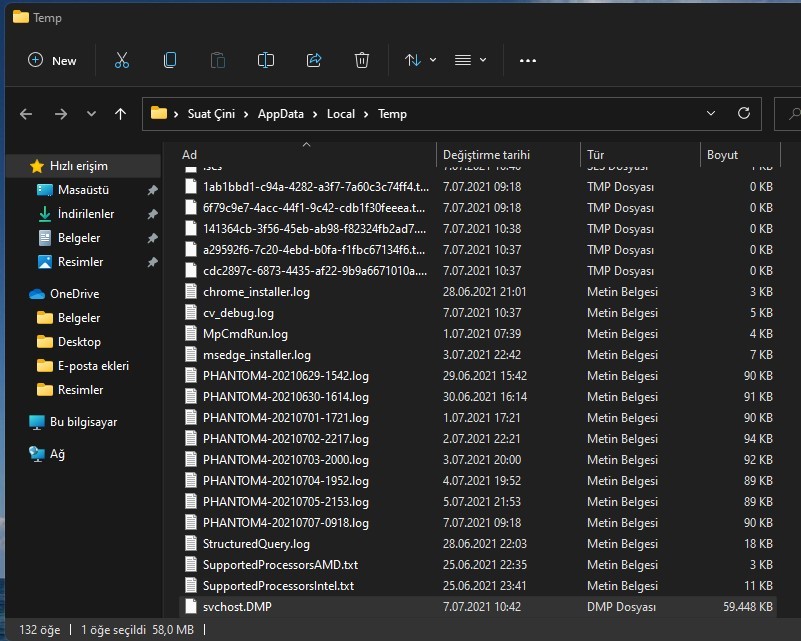This screenshot has width=801, height=641.
Task: Open address bar history dropdown
Action: click(710, 114)
